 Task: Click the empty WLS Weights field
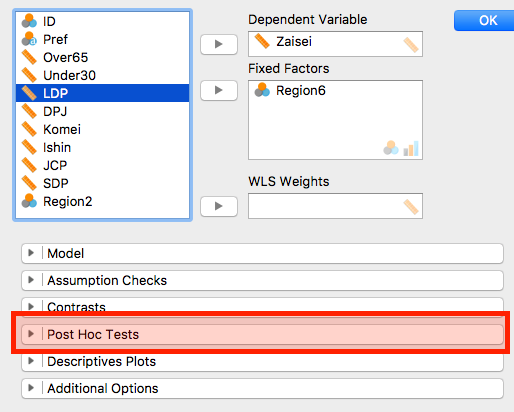pos(335,206)
